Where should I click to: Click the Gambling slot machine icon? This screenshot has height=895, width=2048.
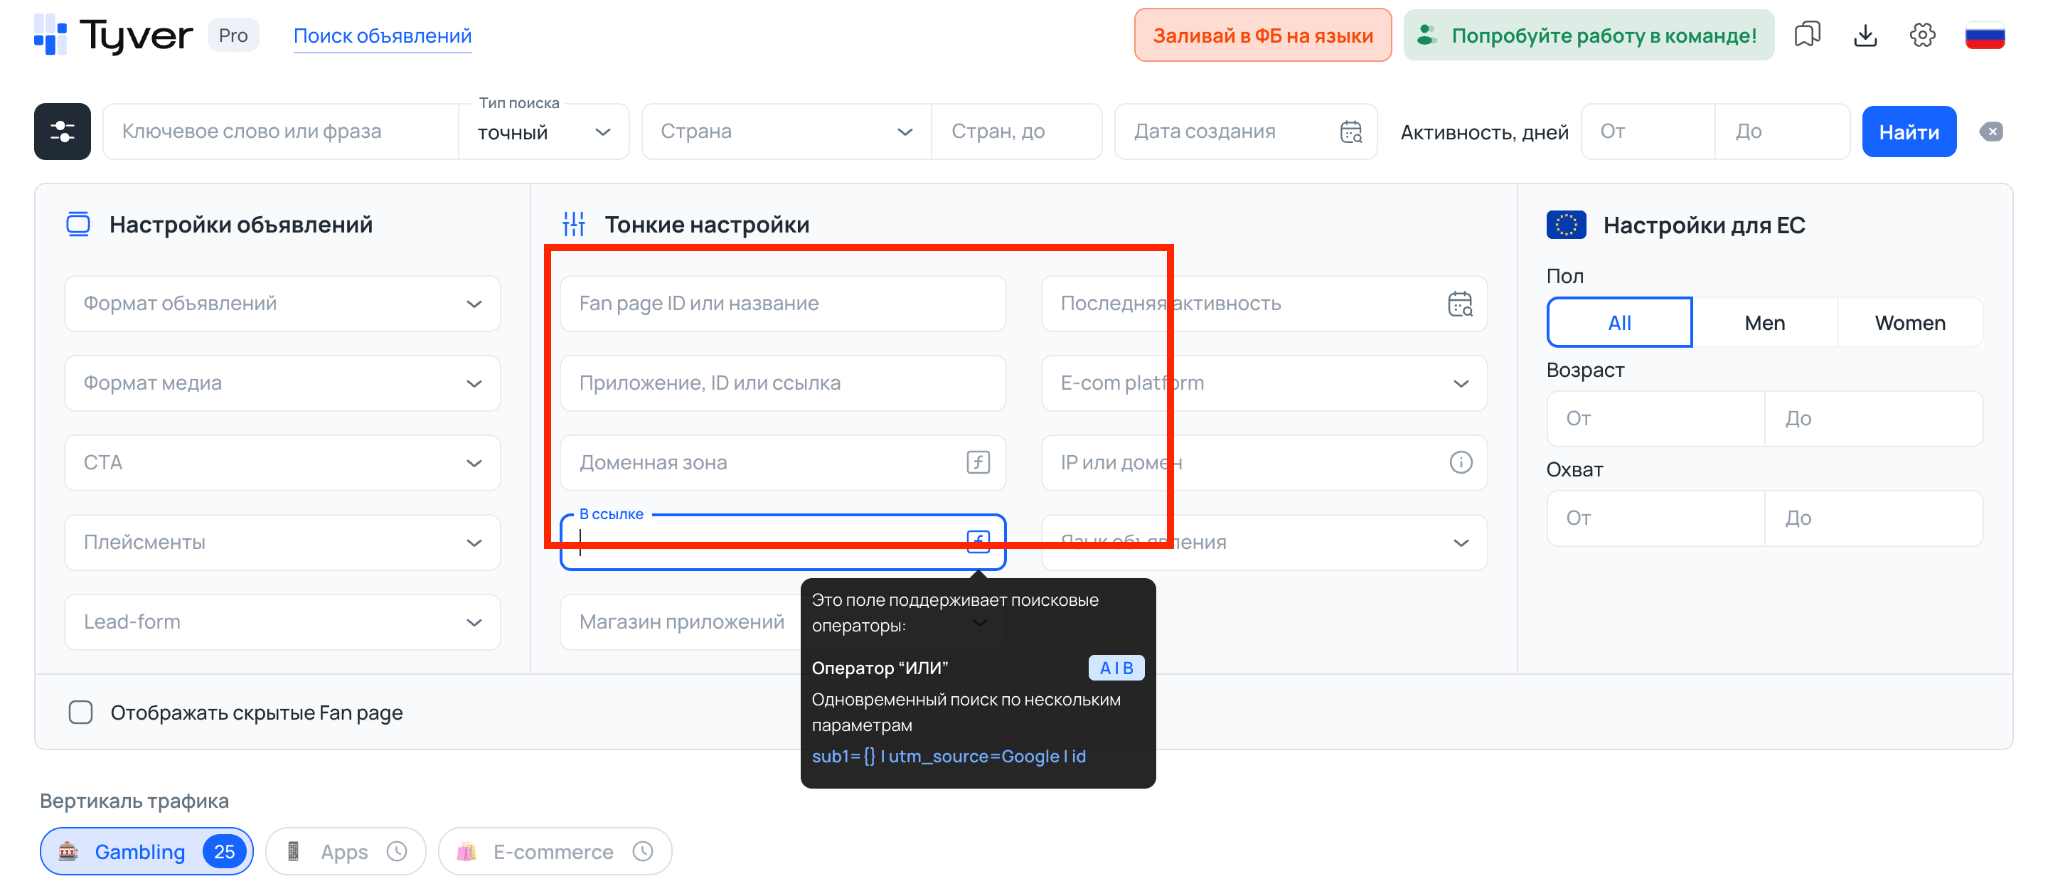68,851
